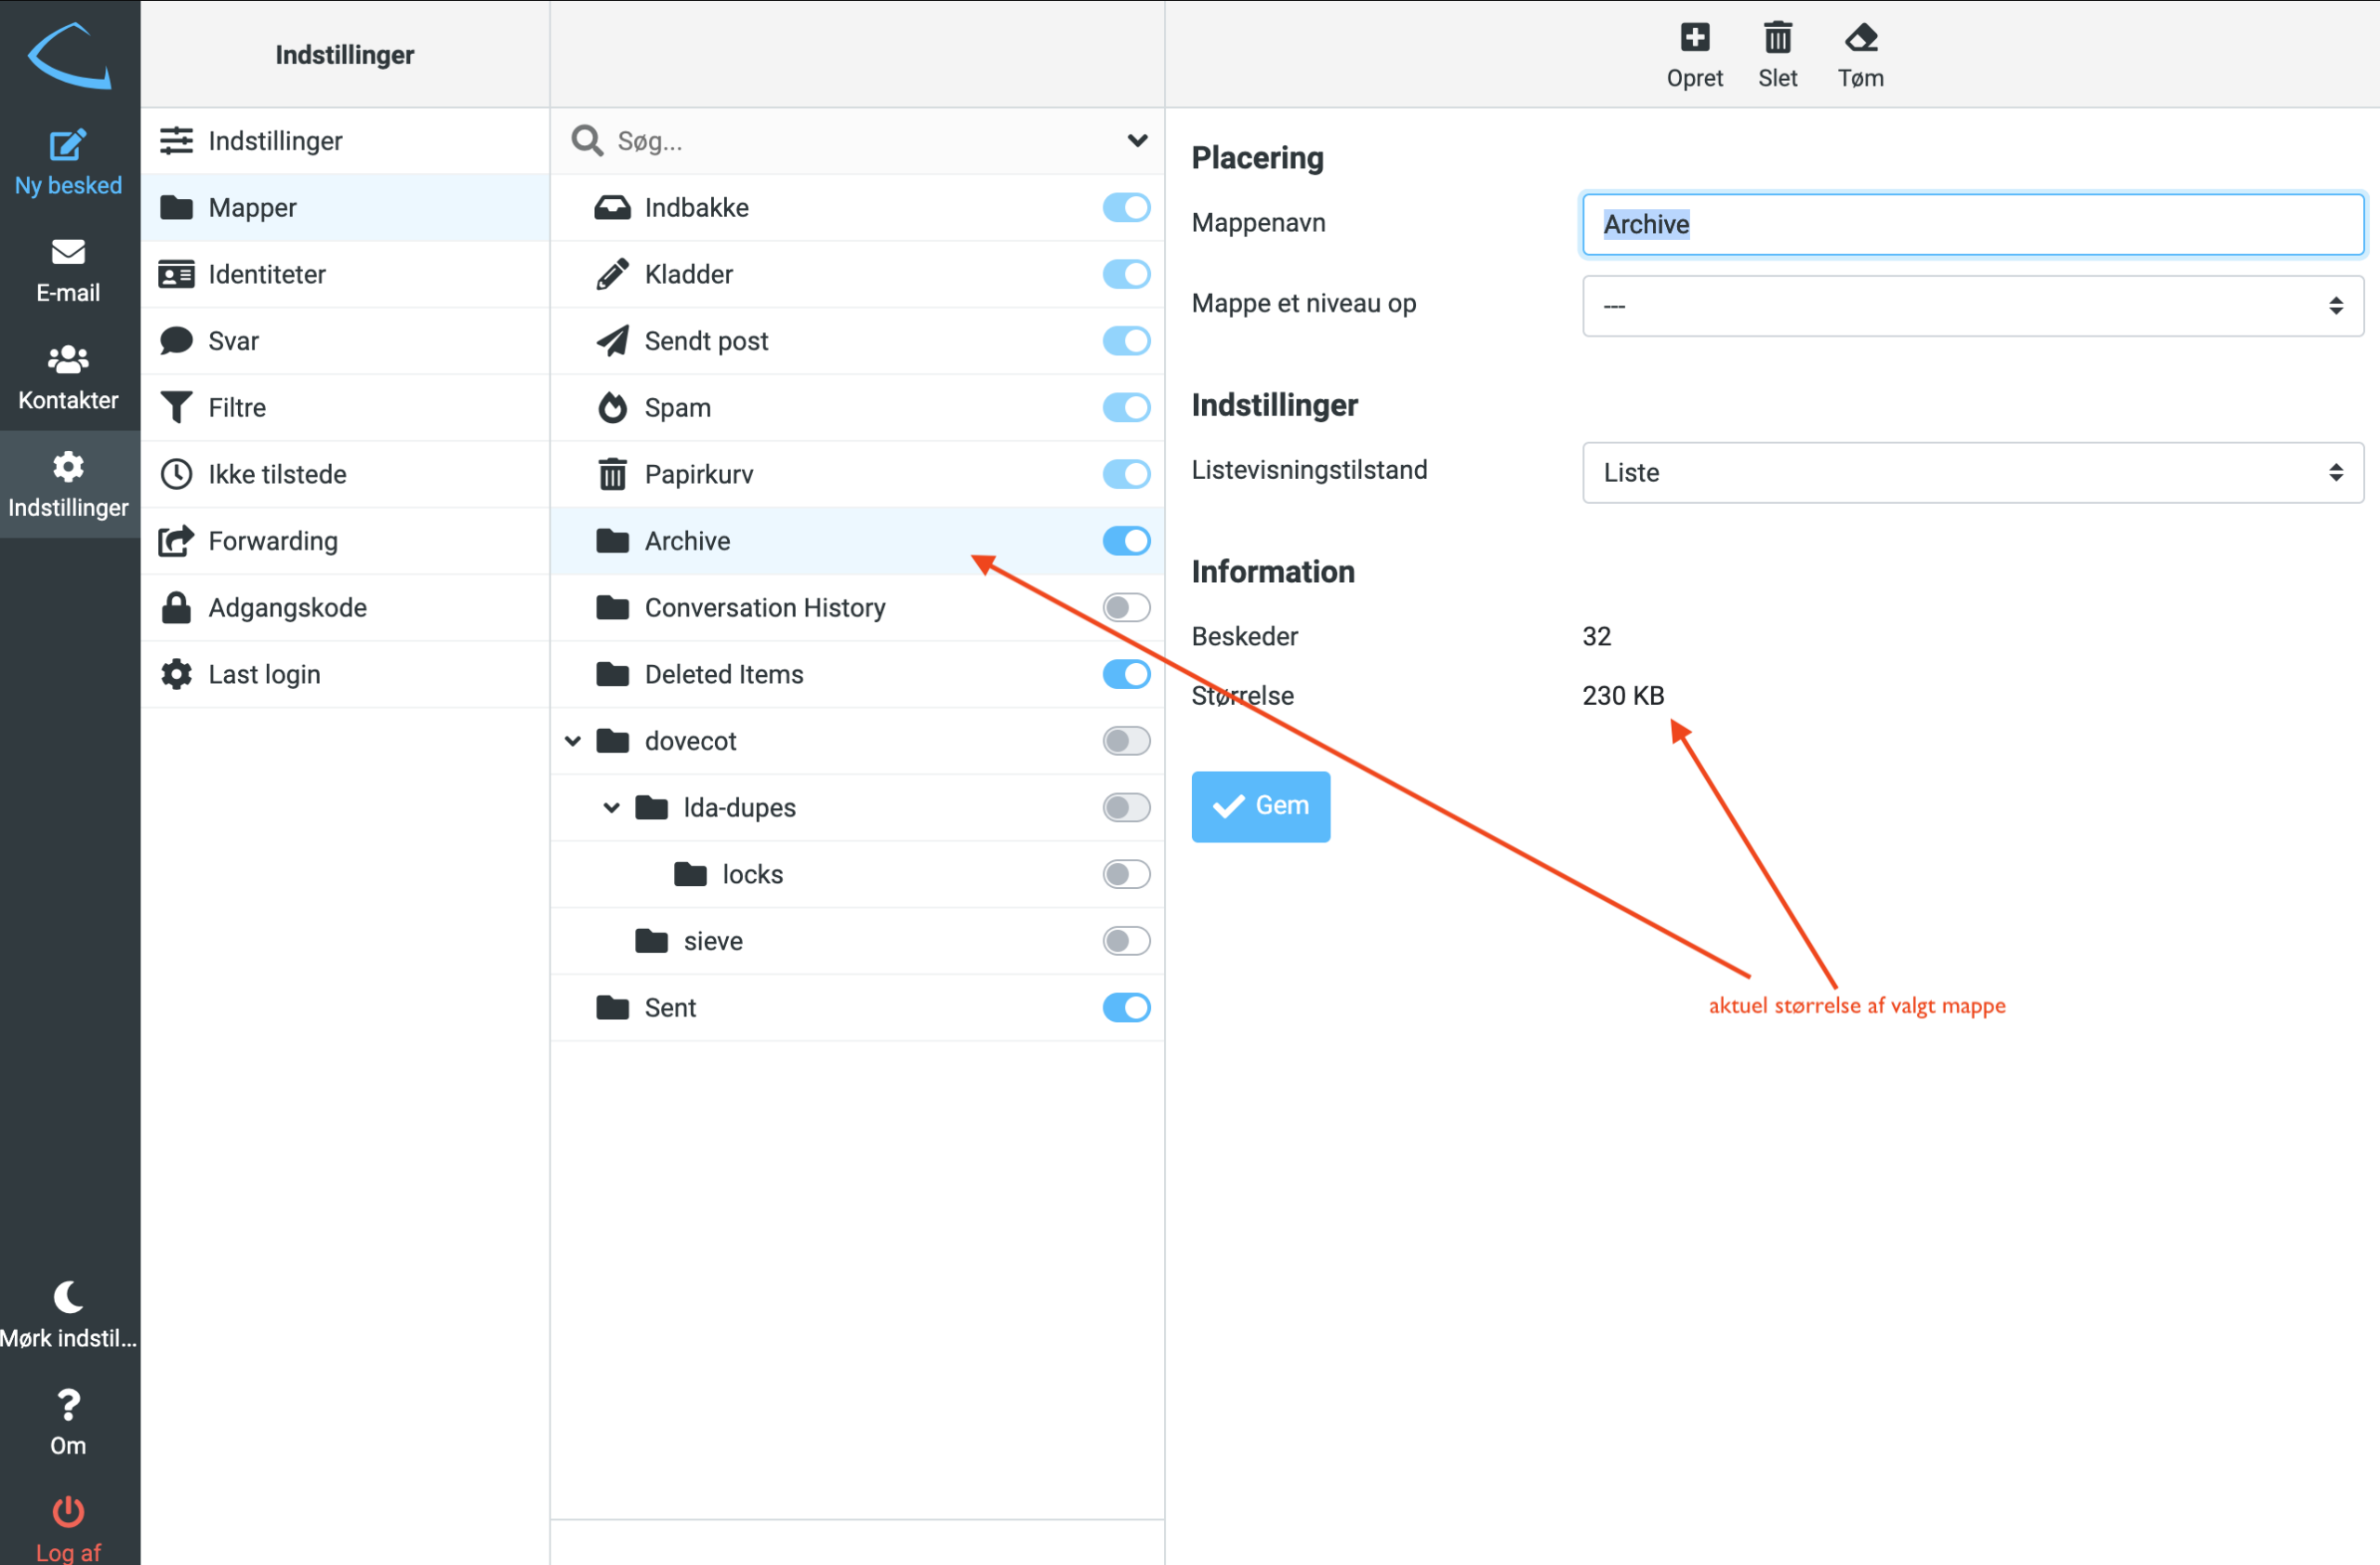Open the Identiteter settings section

click(266, 274)
